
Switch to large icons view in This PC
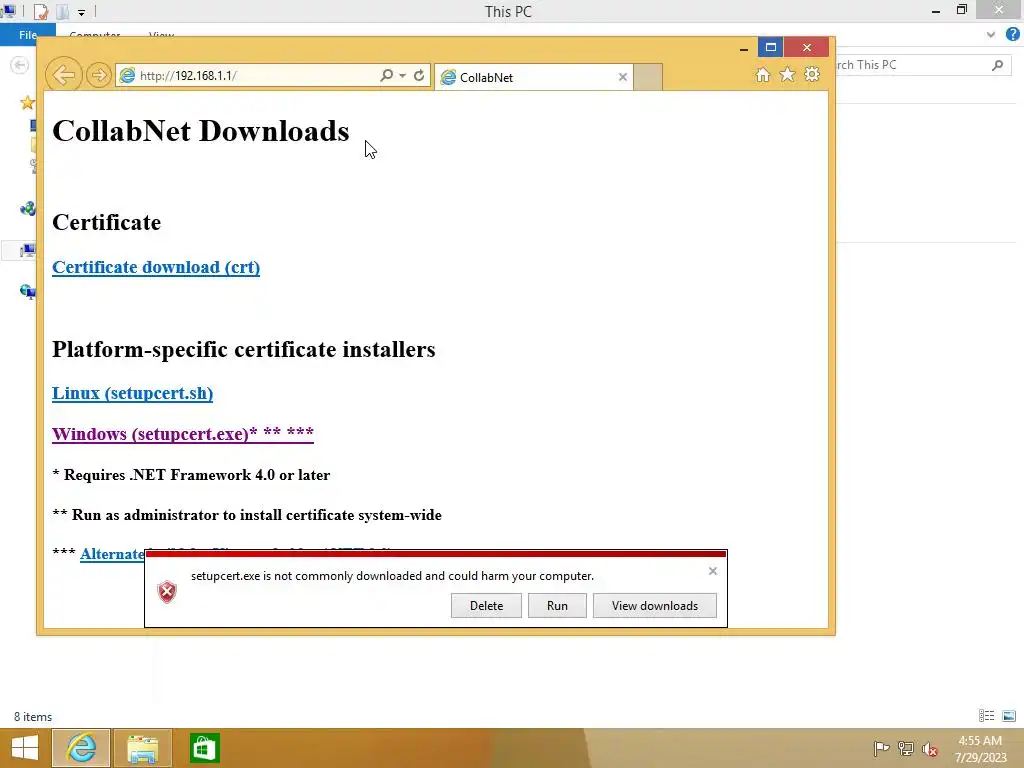click(x=1009, y=716)
